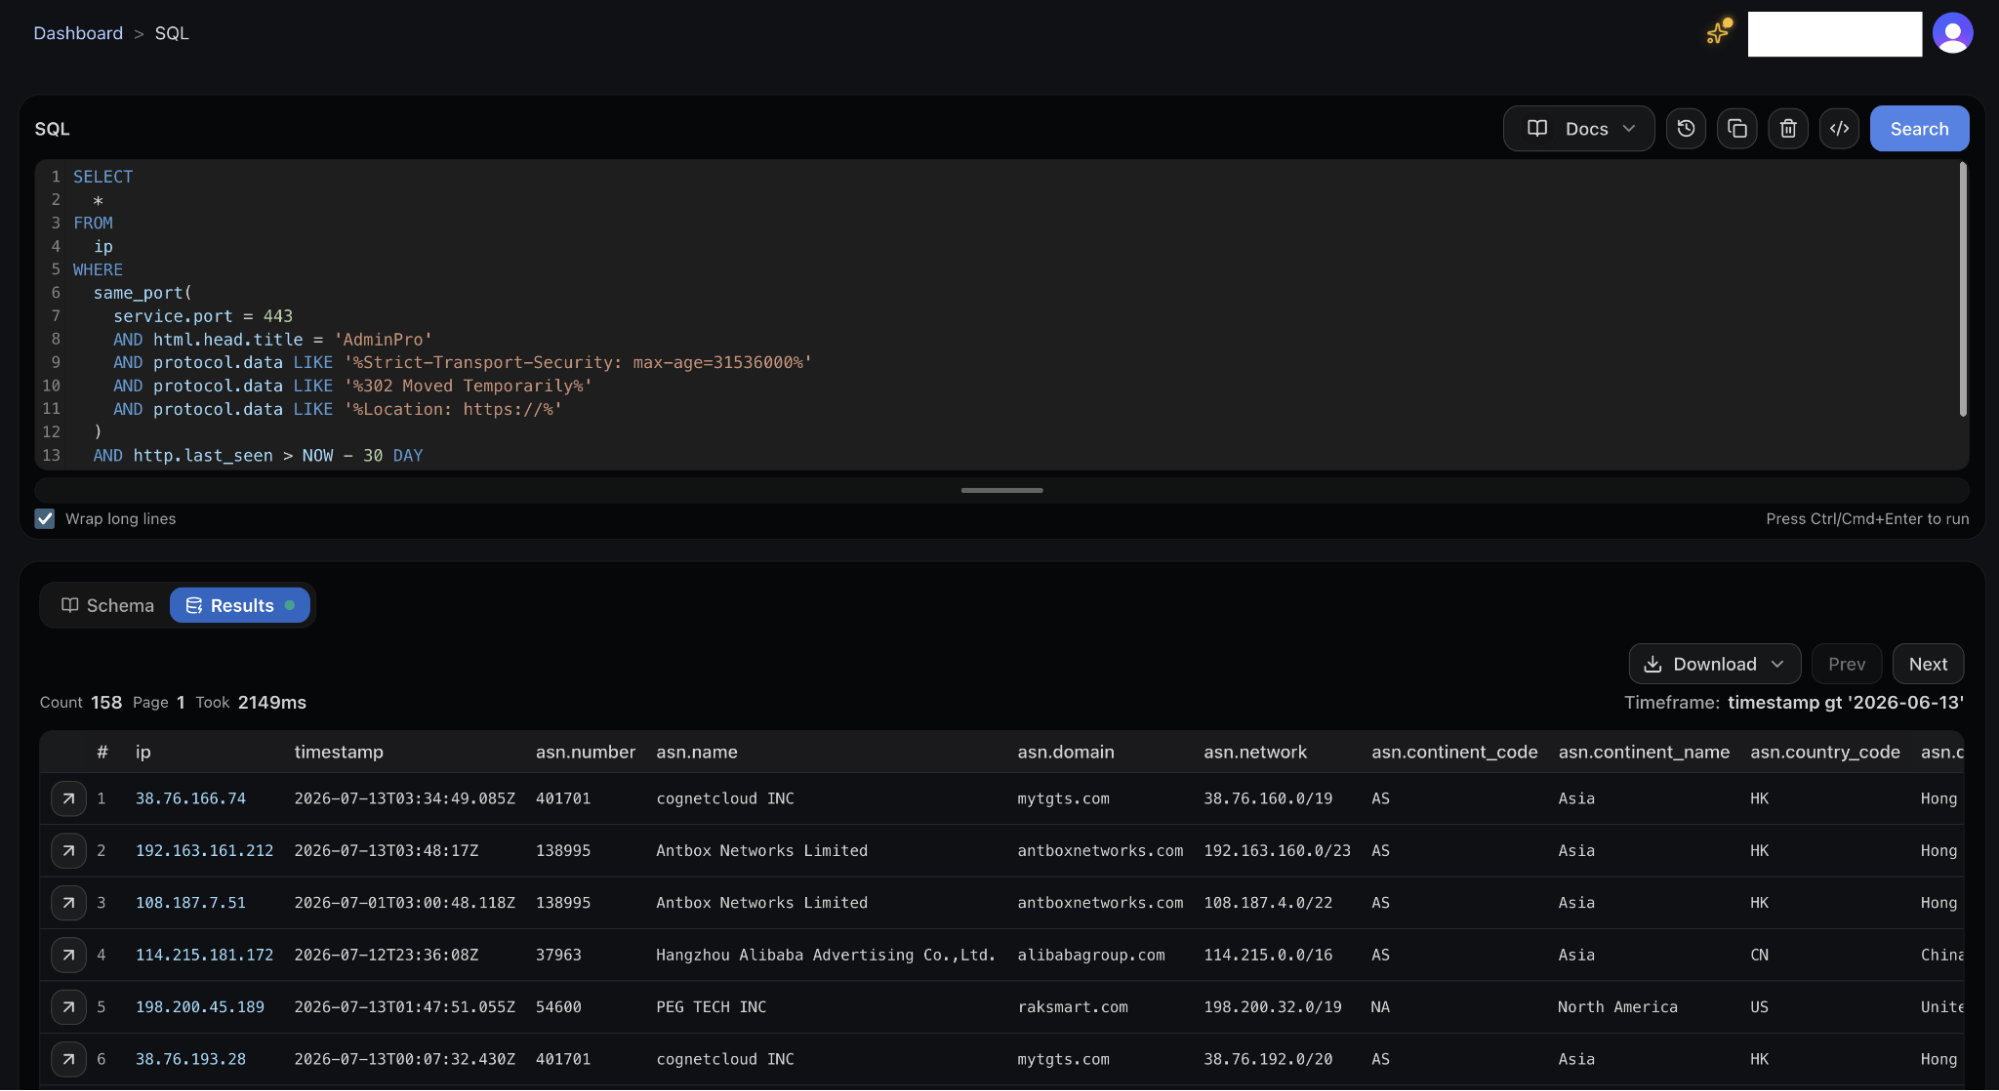Image resolution: width=1999 pixels, height=1091 pixels.
Task: Open query history clock icon
Action: pos(1686,129)
